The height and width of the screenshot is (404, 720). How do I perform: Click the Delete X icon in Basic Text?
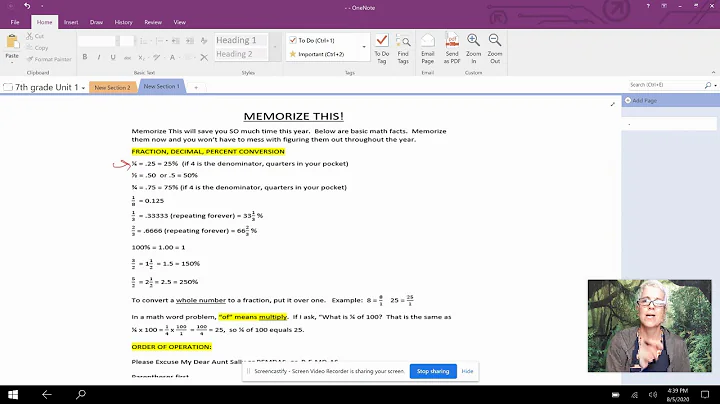point(204,57)
